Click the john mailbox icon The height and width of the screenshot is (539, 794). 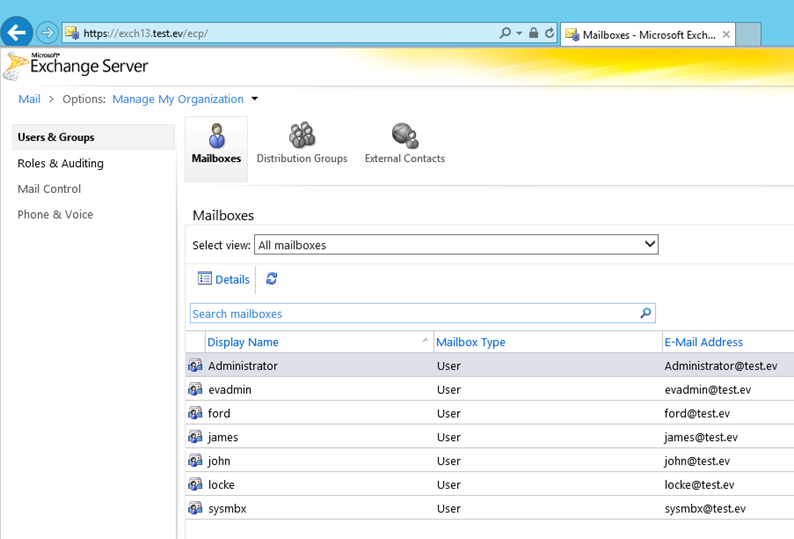(x=195, y=460)
